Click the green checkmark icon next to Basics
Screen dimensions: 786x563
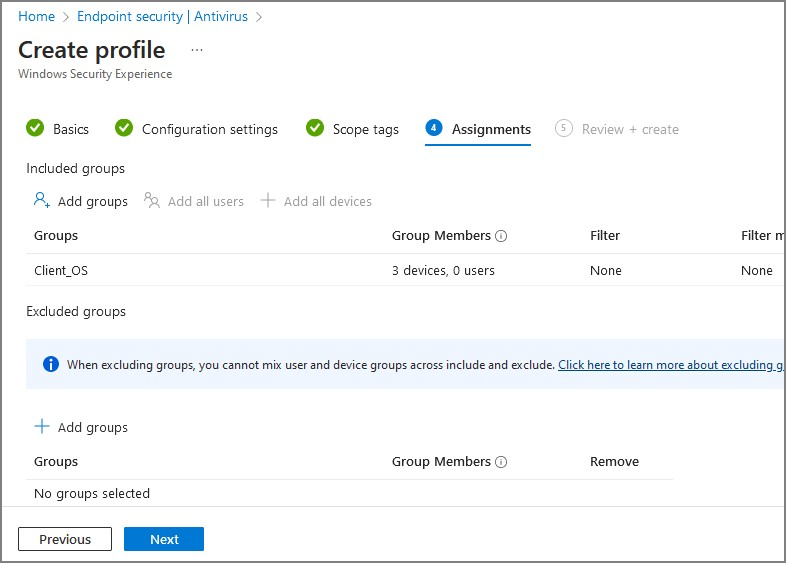[x=35, y=128]
